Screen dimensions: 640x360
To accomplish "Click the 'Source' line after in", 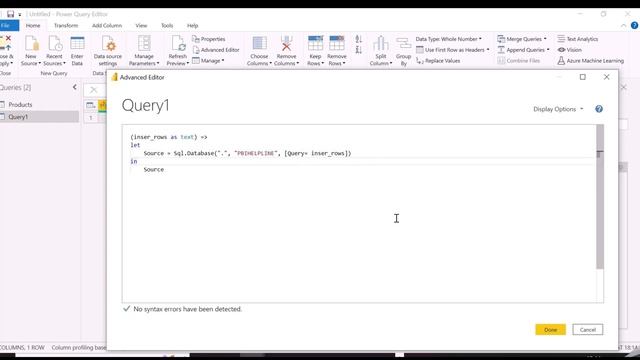I will (153, 169).
